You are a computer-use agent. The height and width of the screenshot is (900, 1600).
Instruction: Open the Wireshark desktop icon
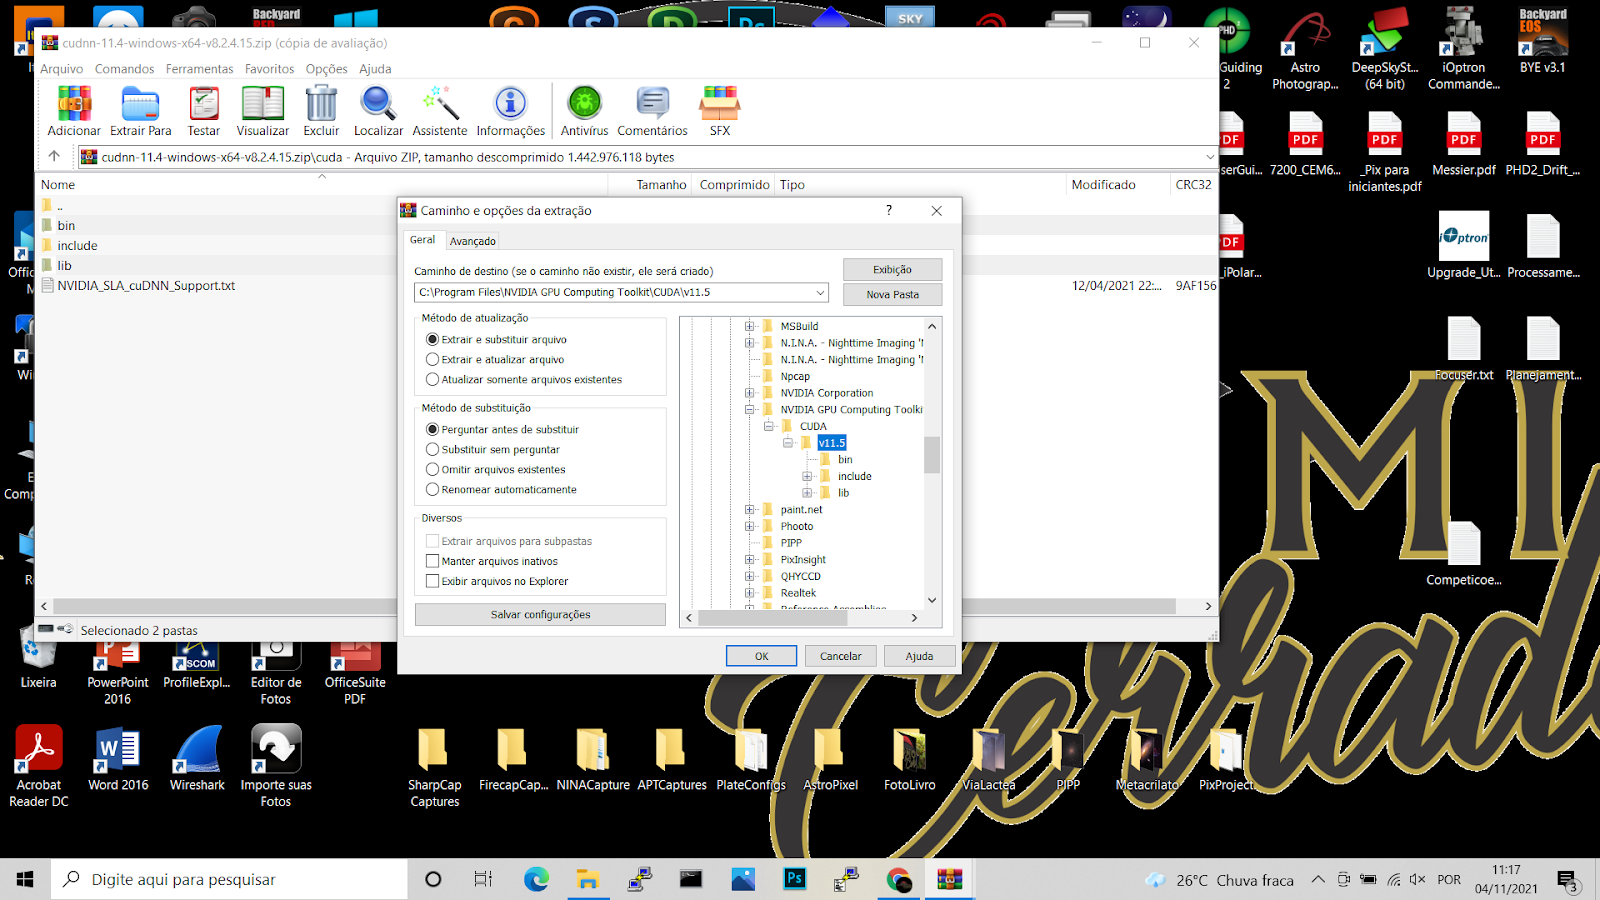197,758
